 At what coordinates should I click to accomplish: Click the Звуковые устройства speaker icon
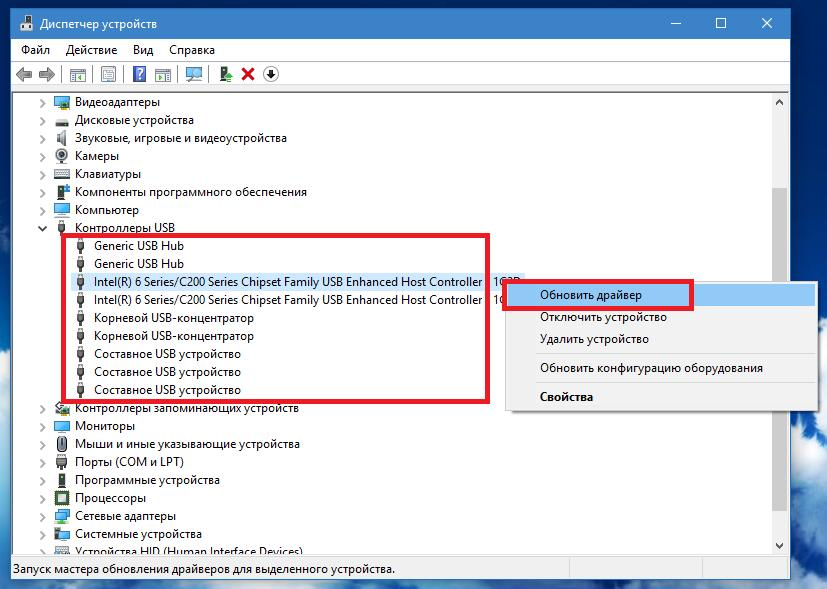coord(62,138)
